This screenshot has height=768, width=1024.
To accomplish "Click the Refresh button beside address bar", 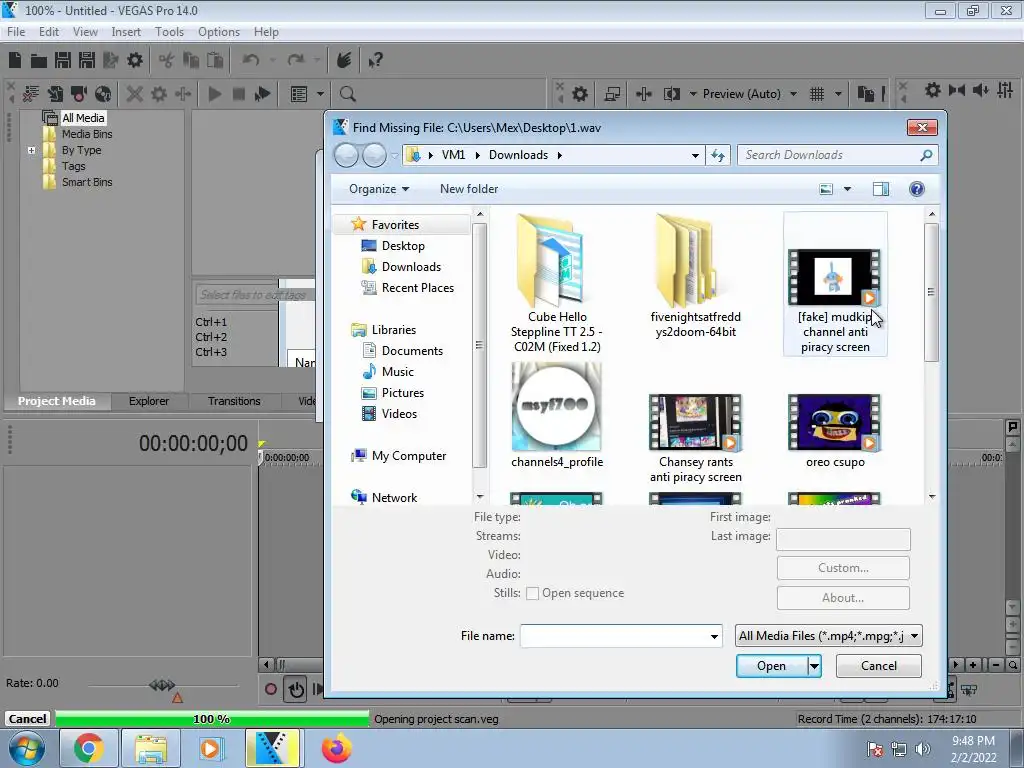I will [x=718, y=155].
